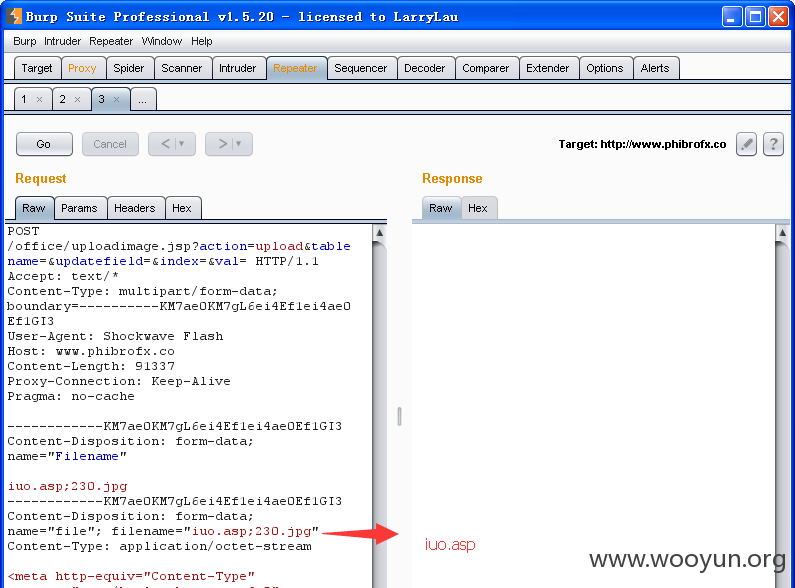This screenshot has width=795, height=588.
Task: Click the 'Accept: text/*' line
Action: (63, 276)
